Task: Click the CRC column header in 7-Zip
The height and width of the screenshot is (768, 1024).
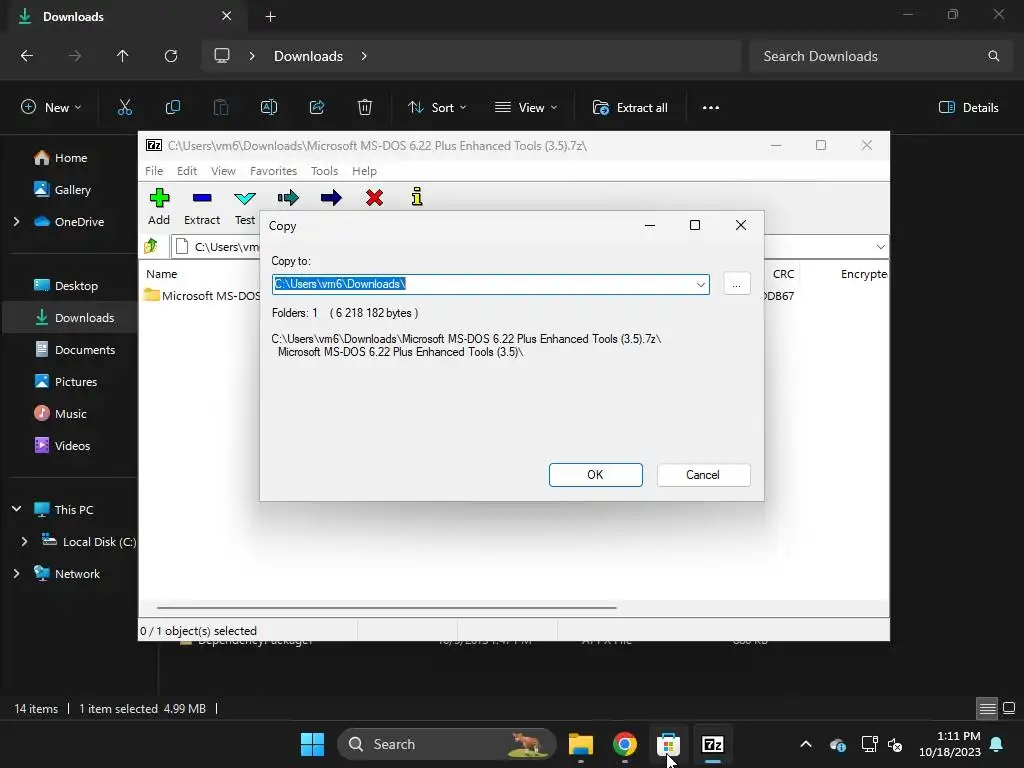Action: 783,274
